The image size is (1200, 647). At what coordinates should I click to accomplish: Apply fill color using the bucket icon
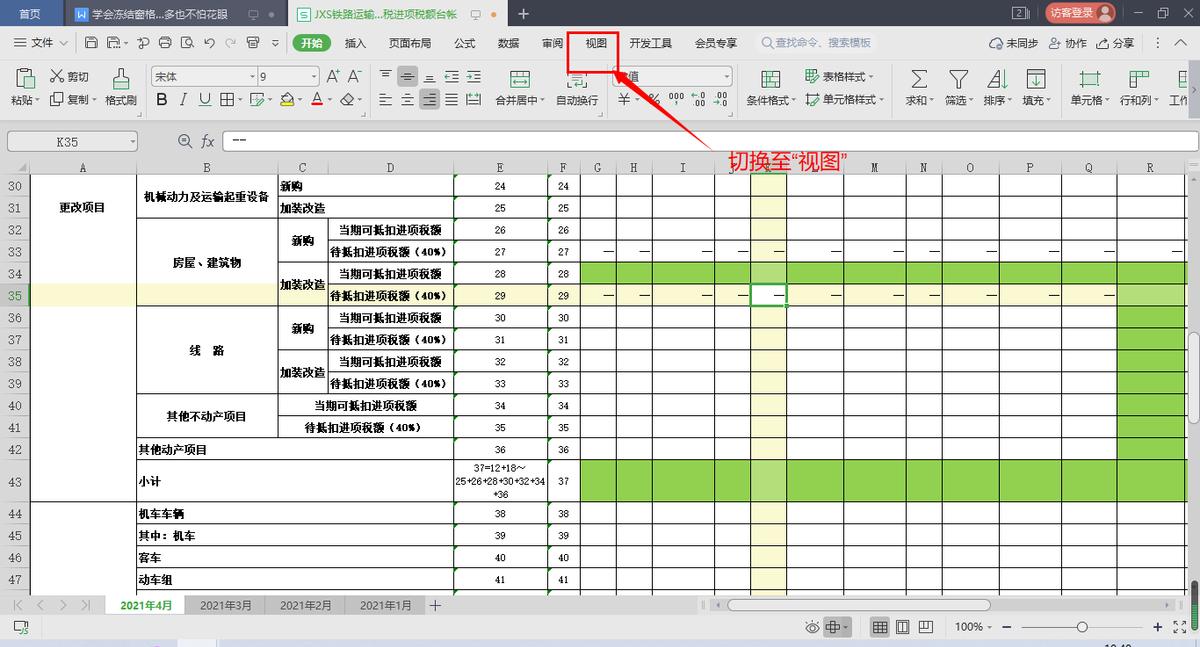coord(285,100)
